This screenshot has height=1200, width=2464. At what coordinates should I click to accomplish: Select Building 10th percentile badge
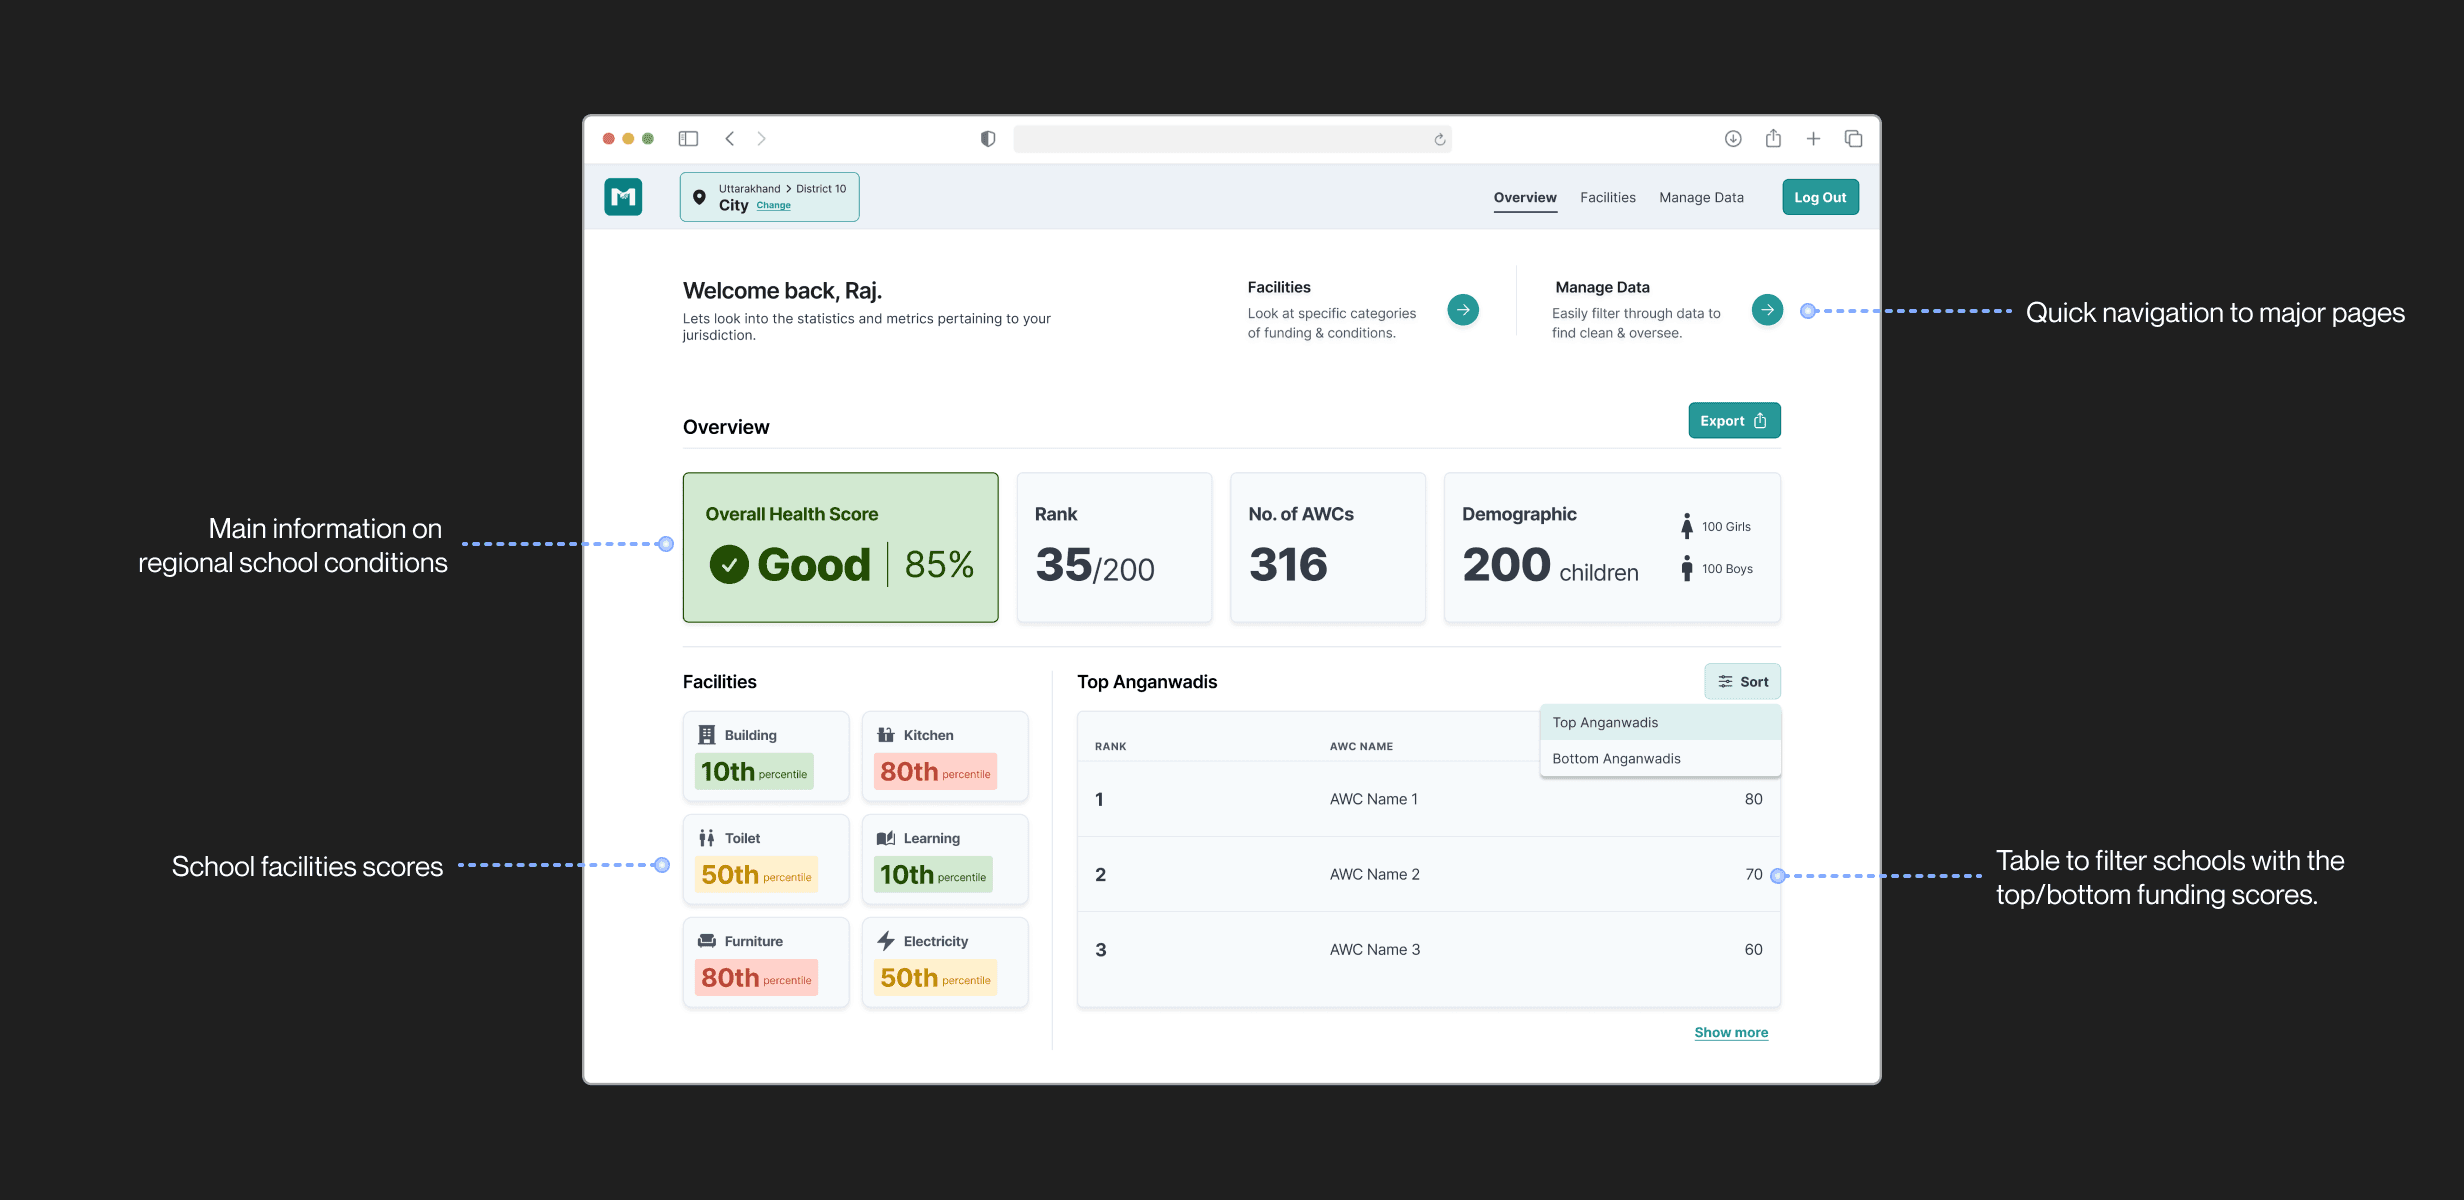point(754,772)
